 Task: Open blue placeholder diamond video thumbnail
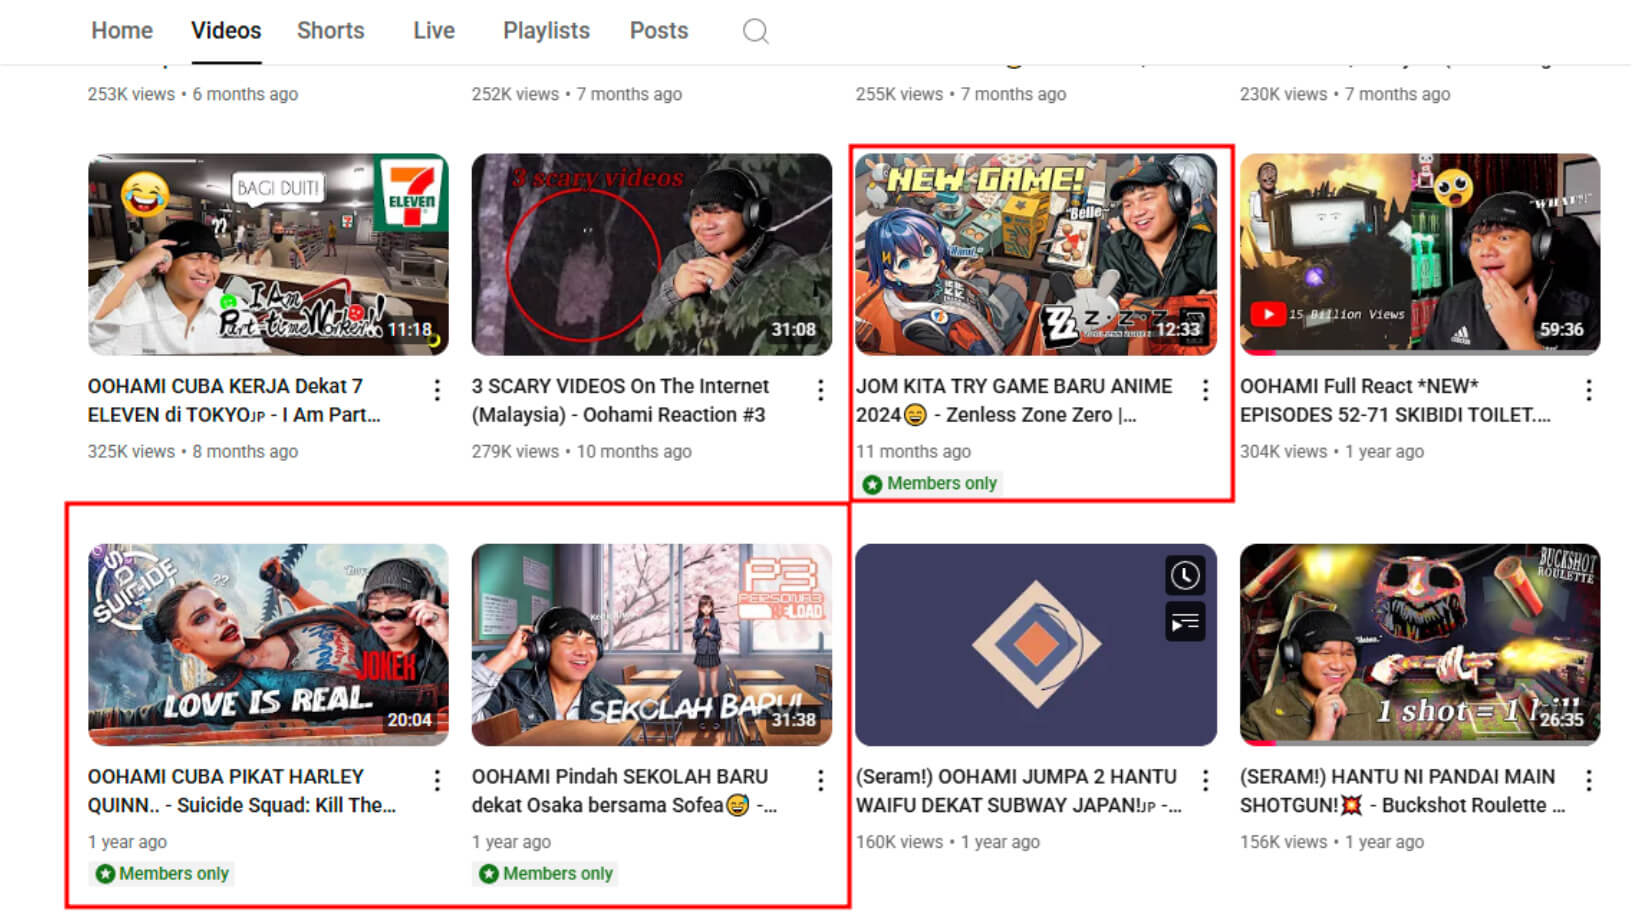coord(1036,645)
